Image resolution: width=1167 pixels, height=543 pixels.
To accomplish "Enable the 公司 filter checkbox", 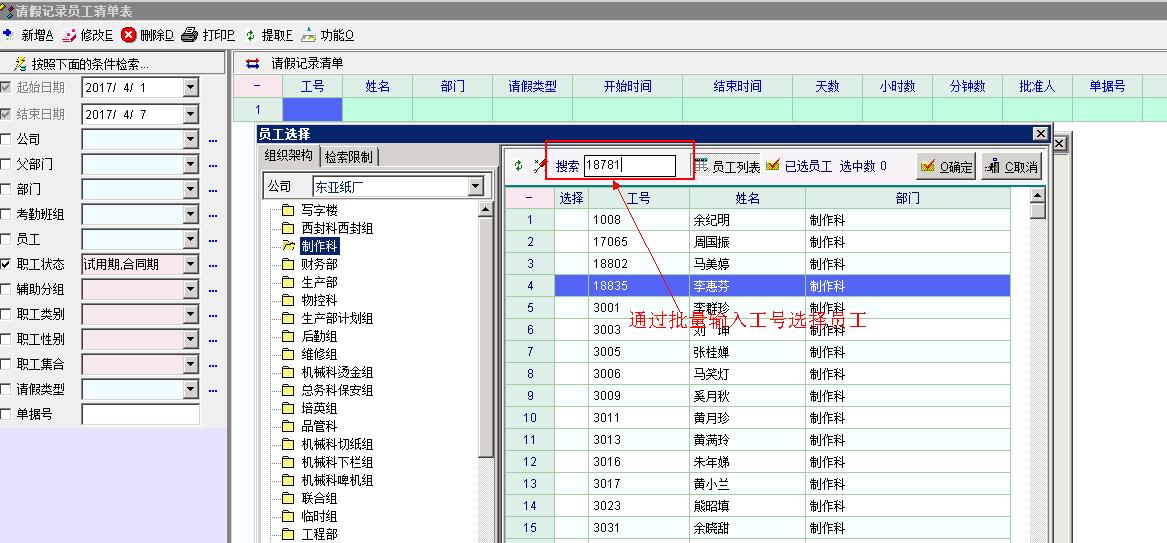I will pos(7,140).
